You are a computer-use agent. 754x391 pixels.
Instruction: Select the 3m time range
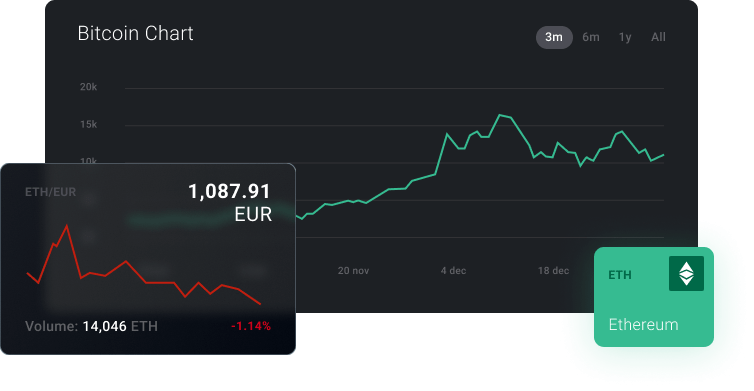tap(554, 37)
